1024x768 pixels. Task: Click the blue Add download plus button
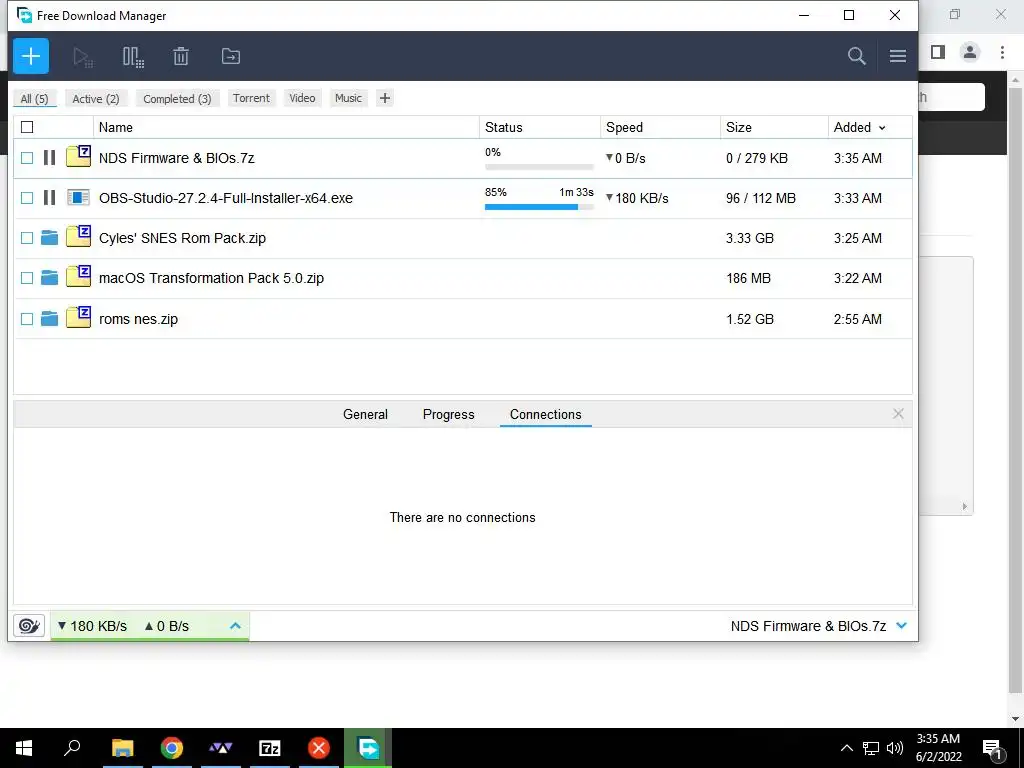pos(31,56)
